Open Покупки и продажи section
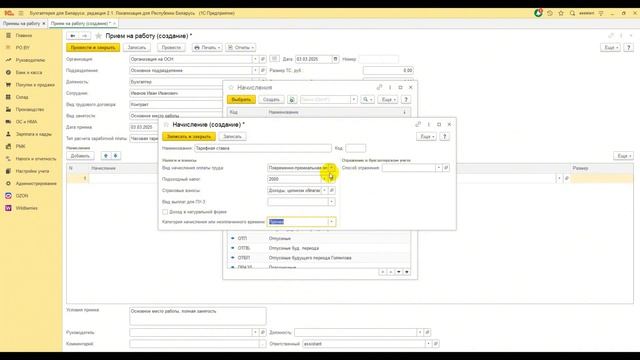The image size is (640, 360). click(35, 85)
